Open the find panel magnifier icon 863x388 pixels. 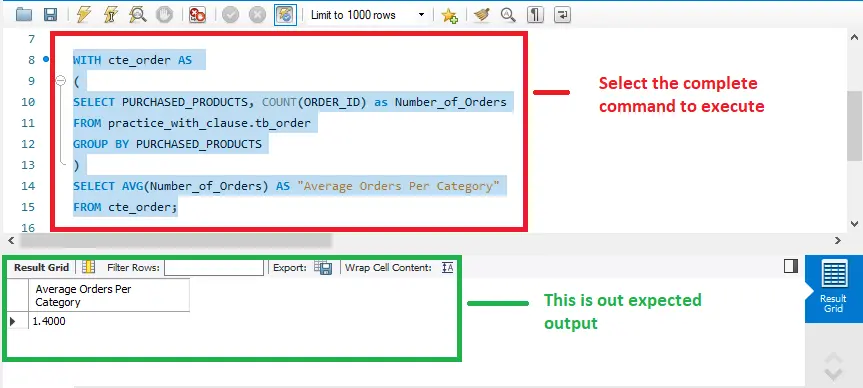pos(508,14)
